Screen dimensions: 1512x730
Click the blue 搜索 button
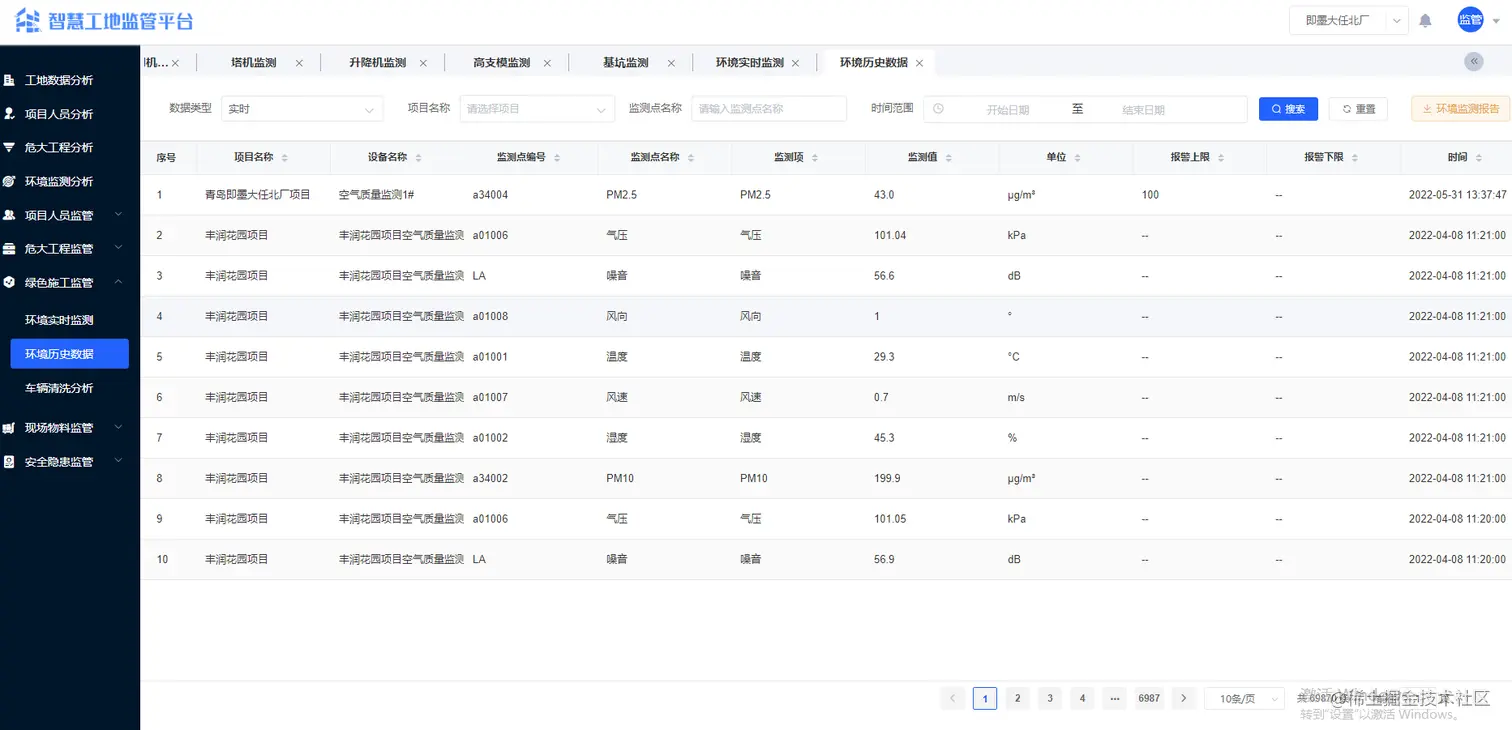tap(1288, 109)
